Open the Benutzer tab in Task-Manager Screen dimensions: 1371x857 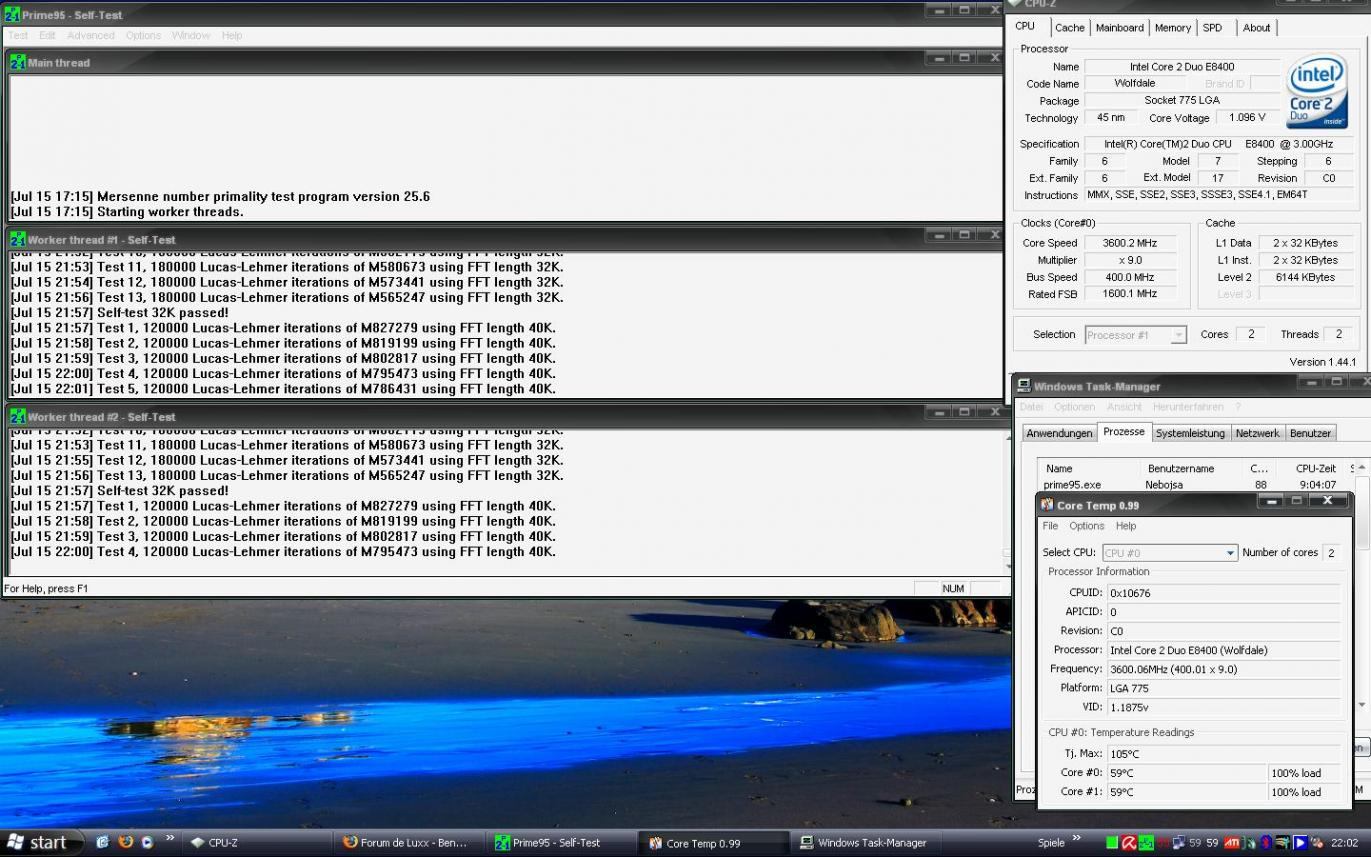tap(1310, 433)
